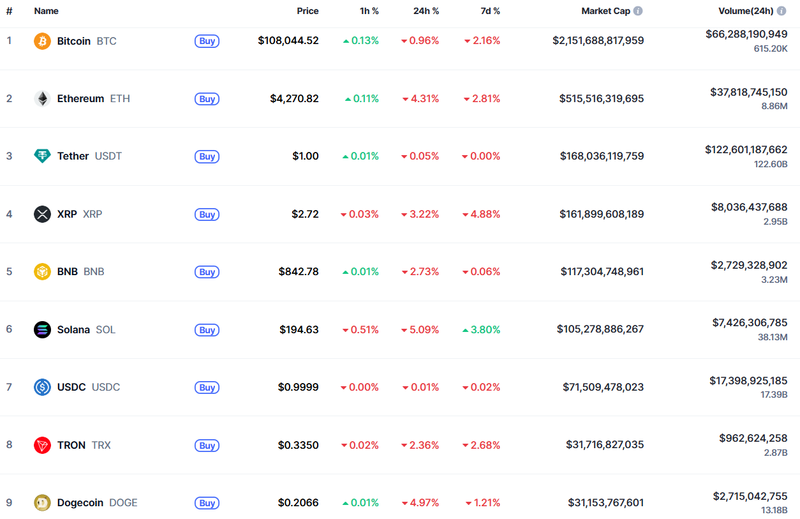Click the Dogecoin logo icon

point(42,503)
